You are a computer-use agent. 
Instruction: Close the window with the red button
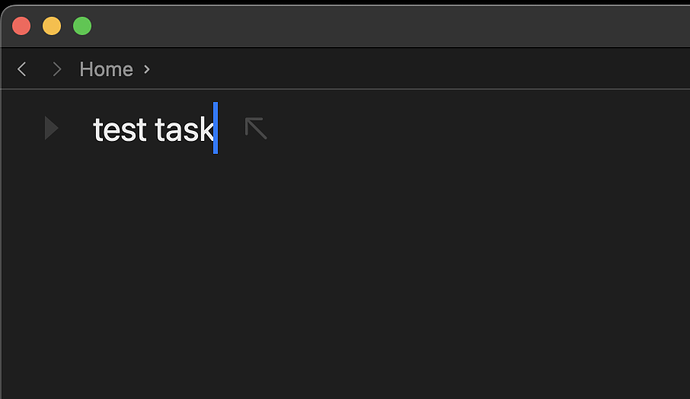[x=21, y=26]
